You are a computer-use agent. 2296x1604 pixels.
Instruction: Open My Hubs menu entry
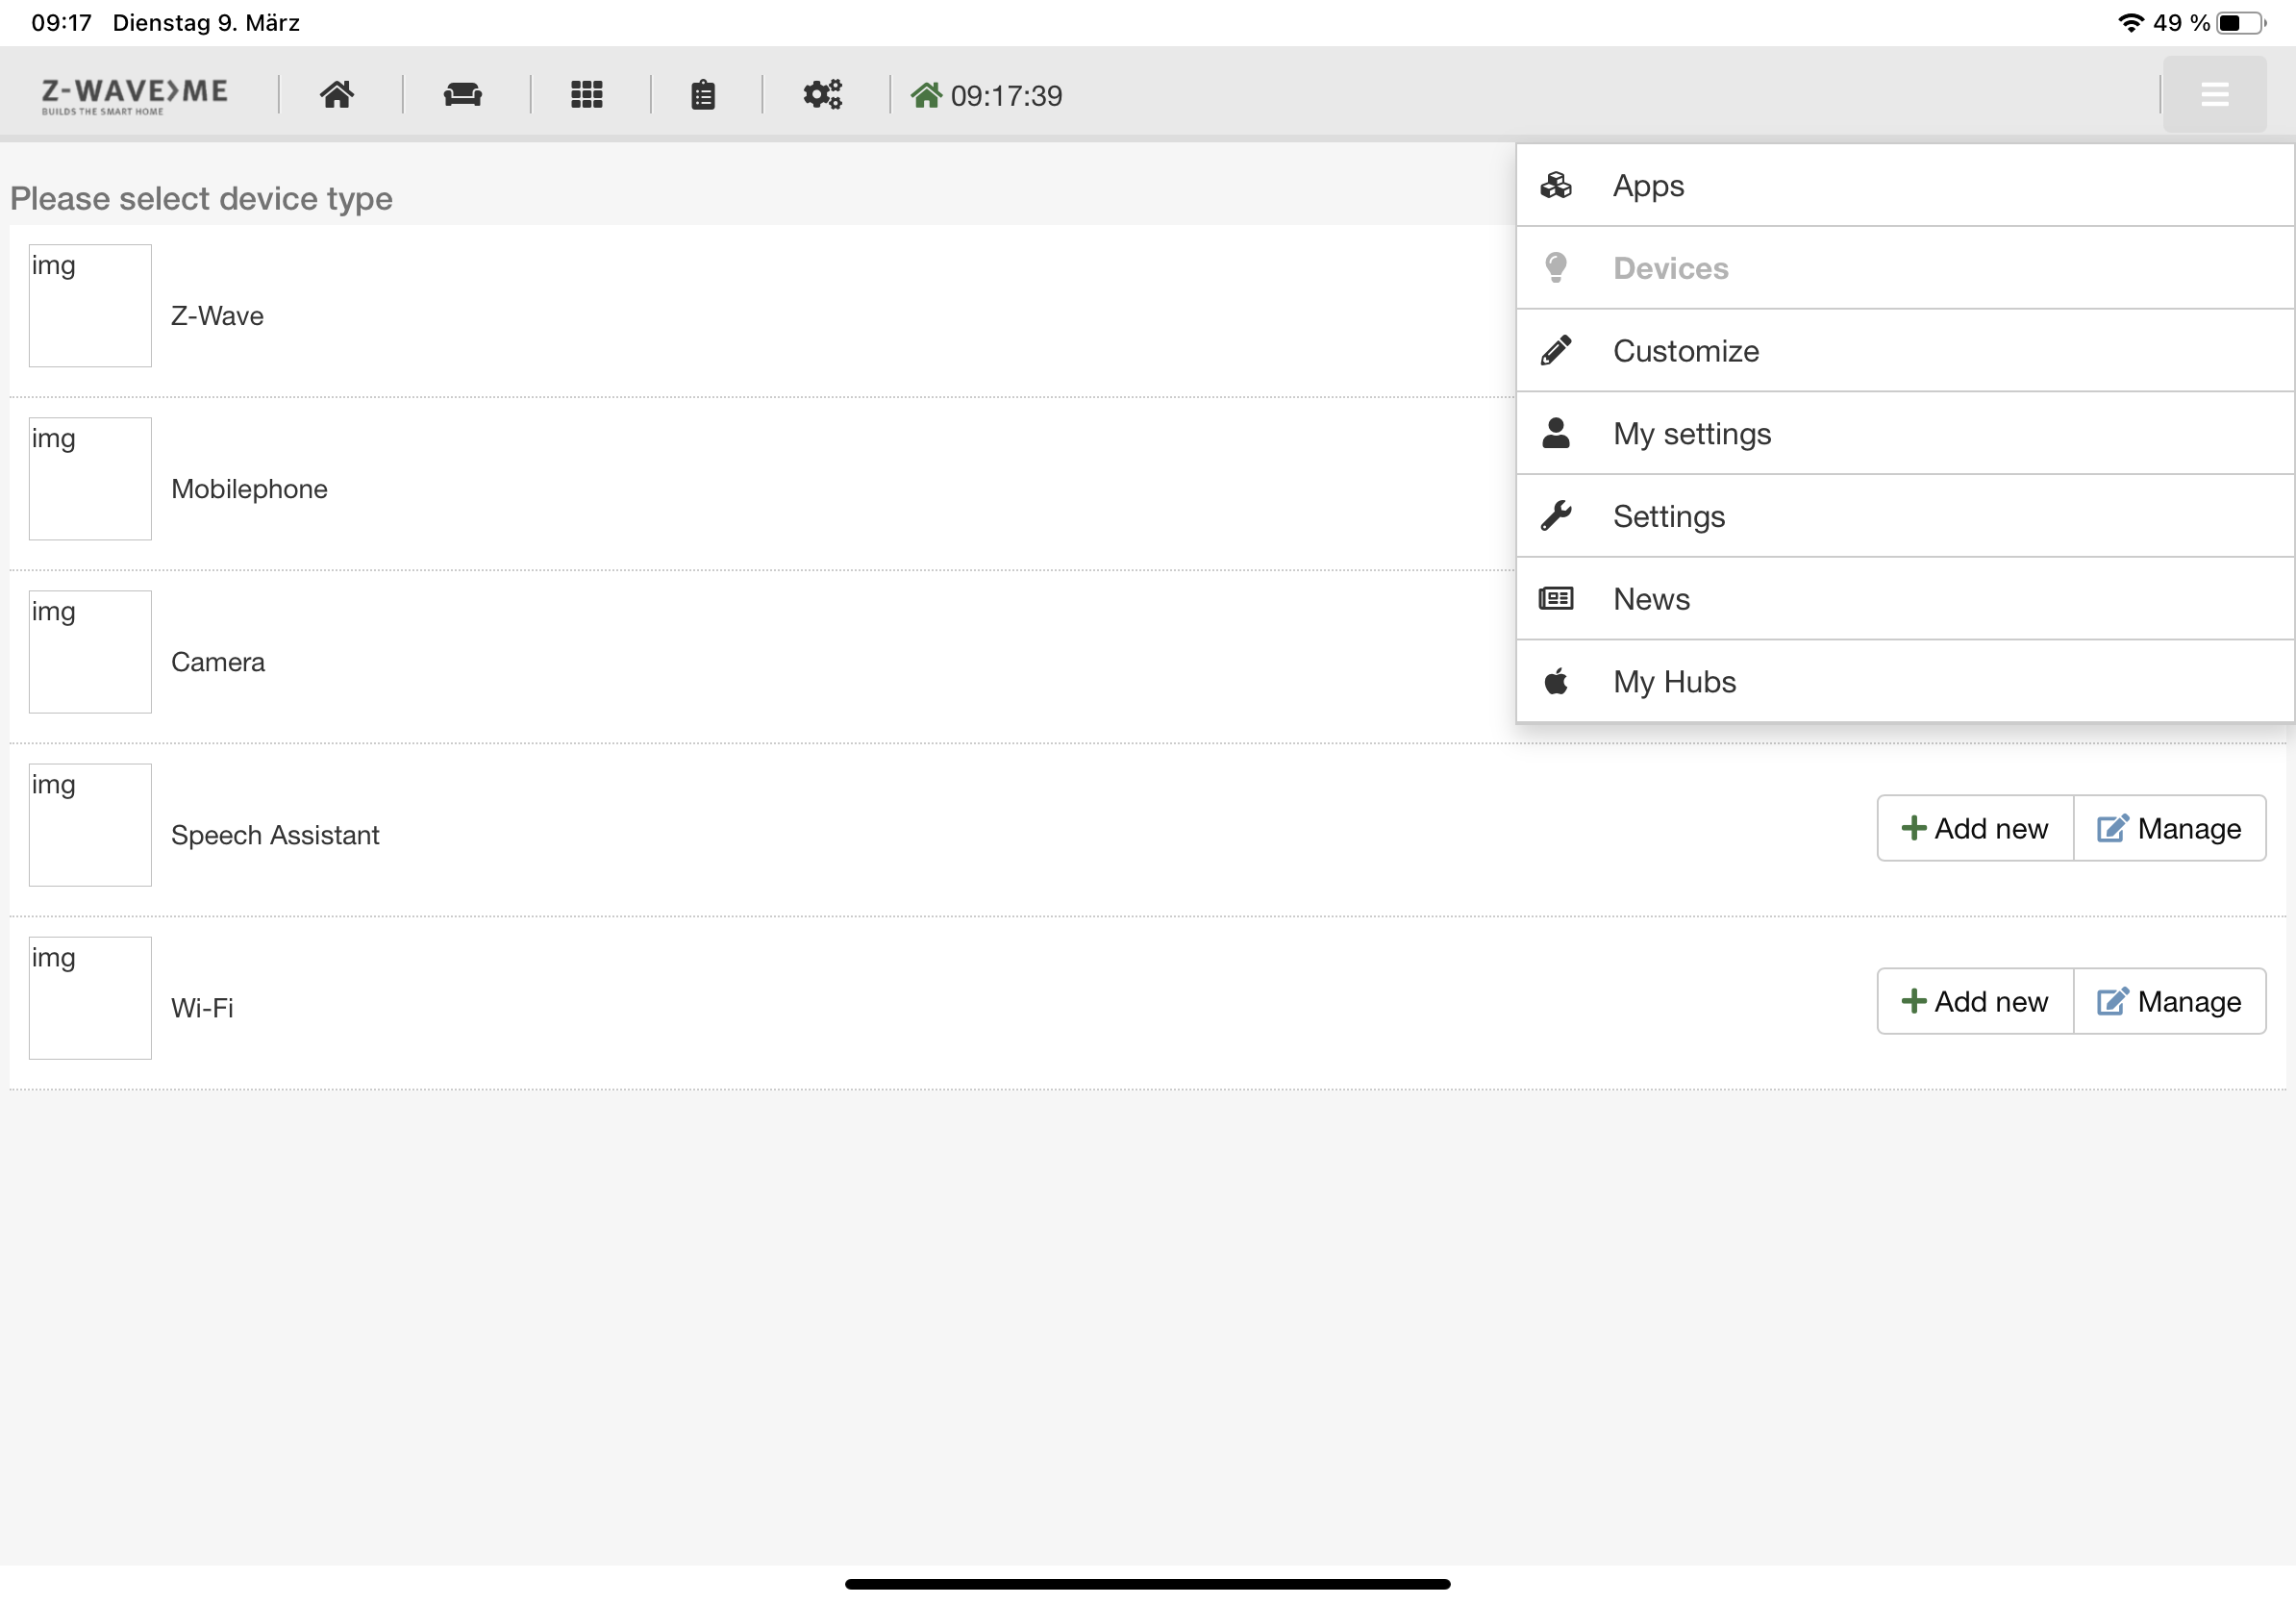tap(1674, 682)
